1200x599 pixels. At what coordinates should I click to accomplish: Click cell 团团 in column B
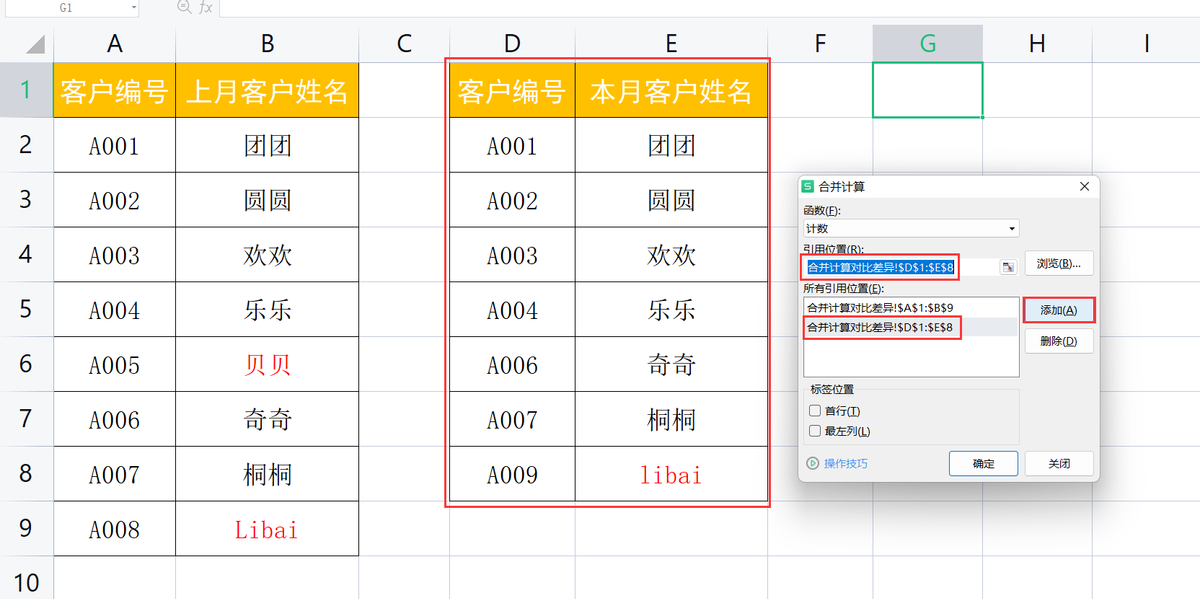point(267,146)
